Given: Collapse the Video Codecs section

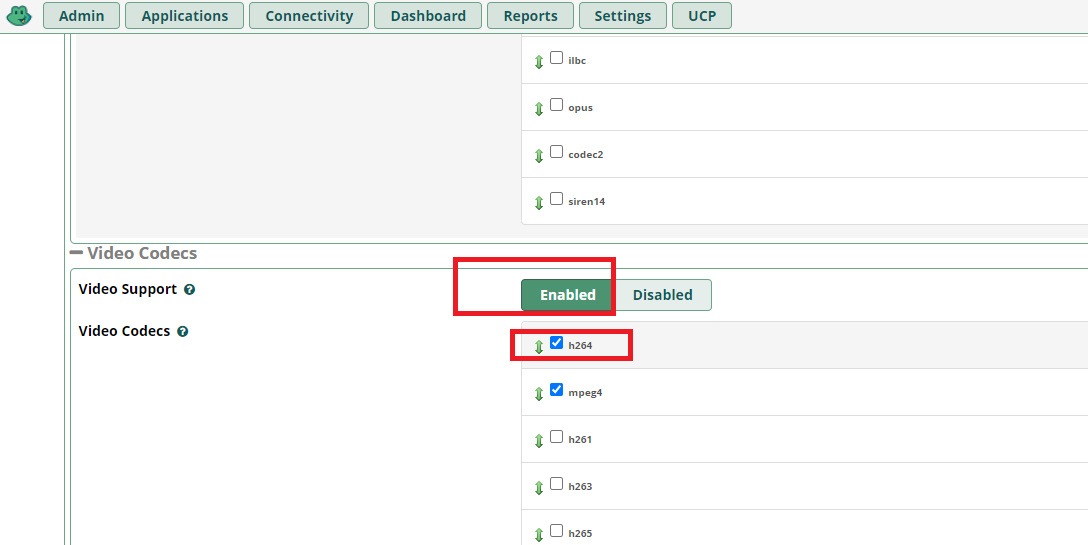Looking at the screenshot, I should click(x=76, y=253).
